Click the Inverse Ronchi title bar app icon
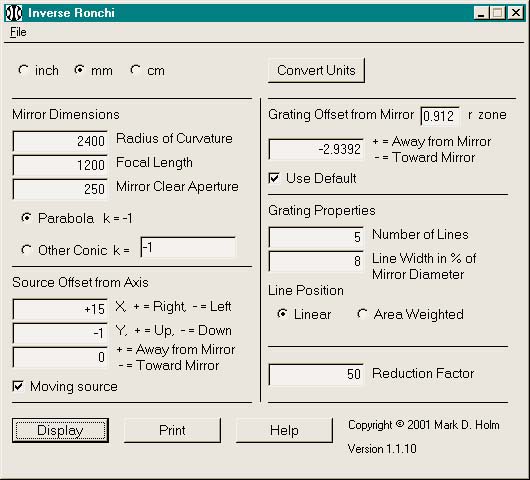The width and height of the screenshot is (530, 480). coord(14,13)
